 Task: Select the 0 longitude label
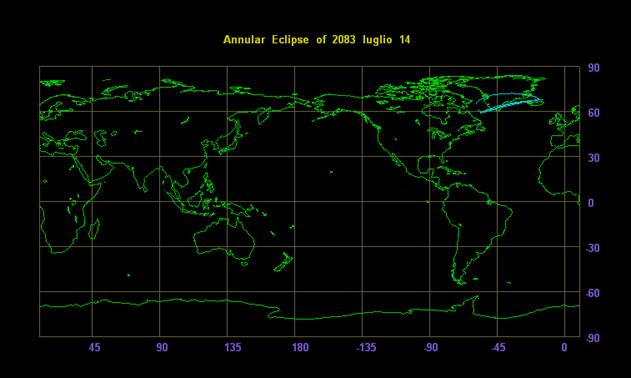pos(564,347)
